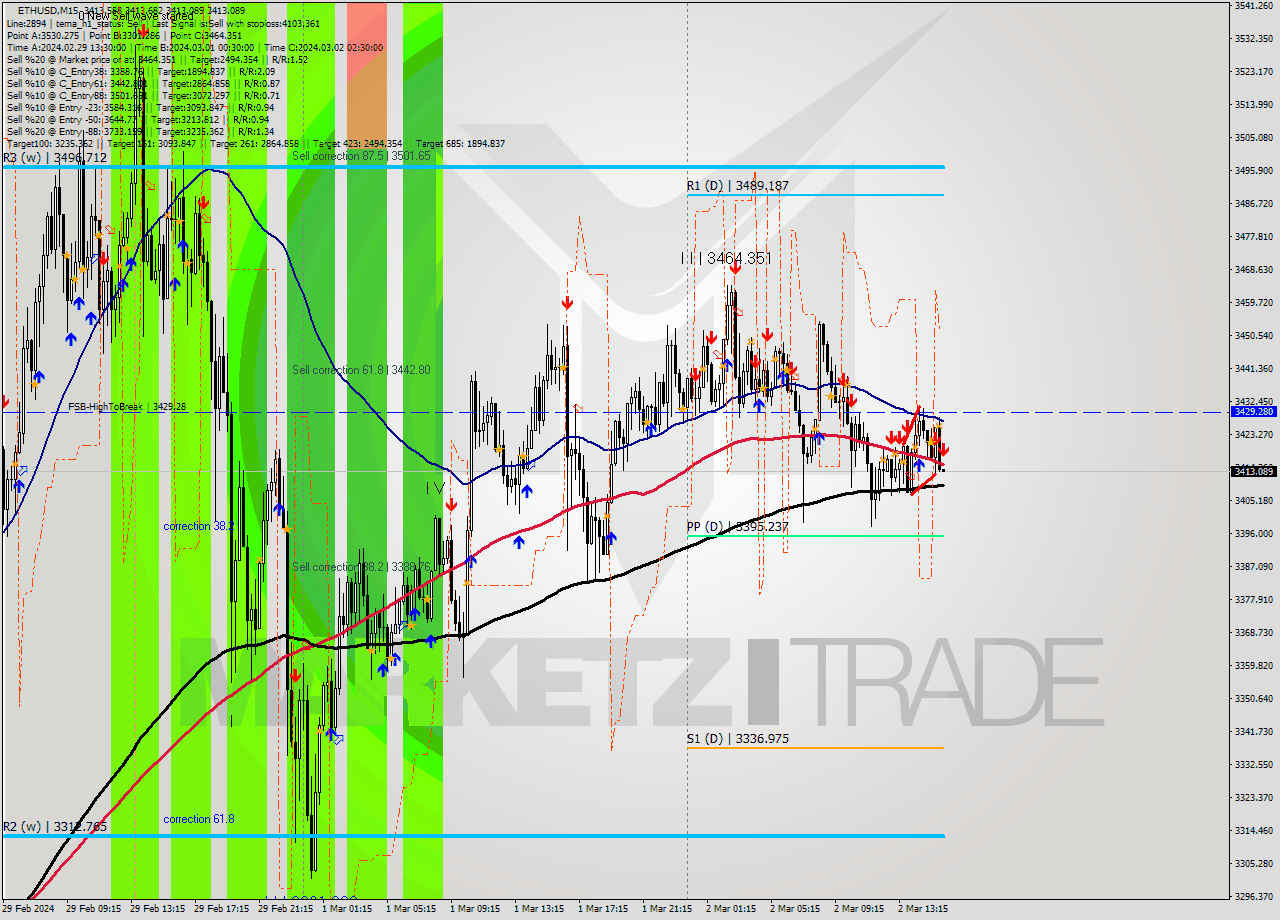Click 'Sell correction 61.8 | 3442.80' label
This screenshot has width=1280, height=920.
pyautogui.click(x=361, y=370)
